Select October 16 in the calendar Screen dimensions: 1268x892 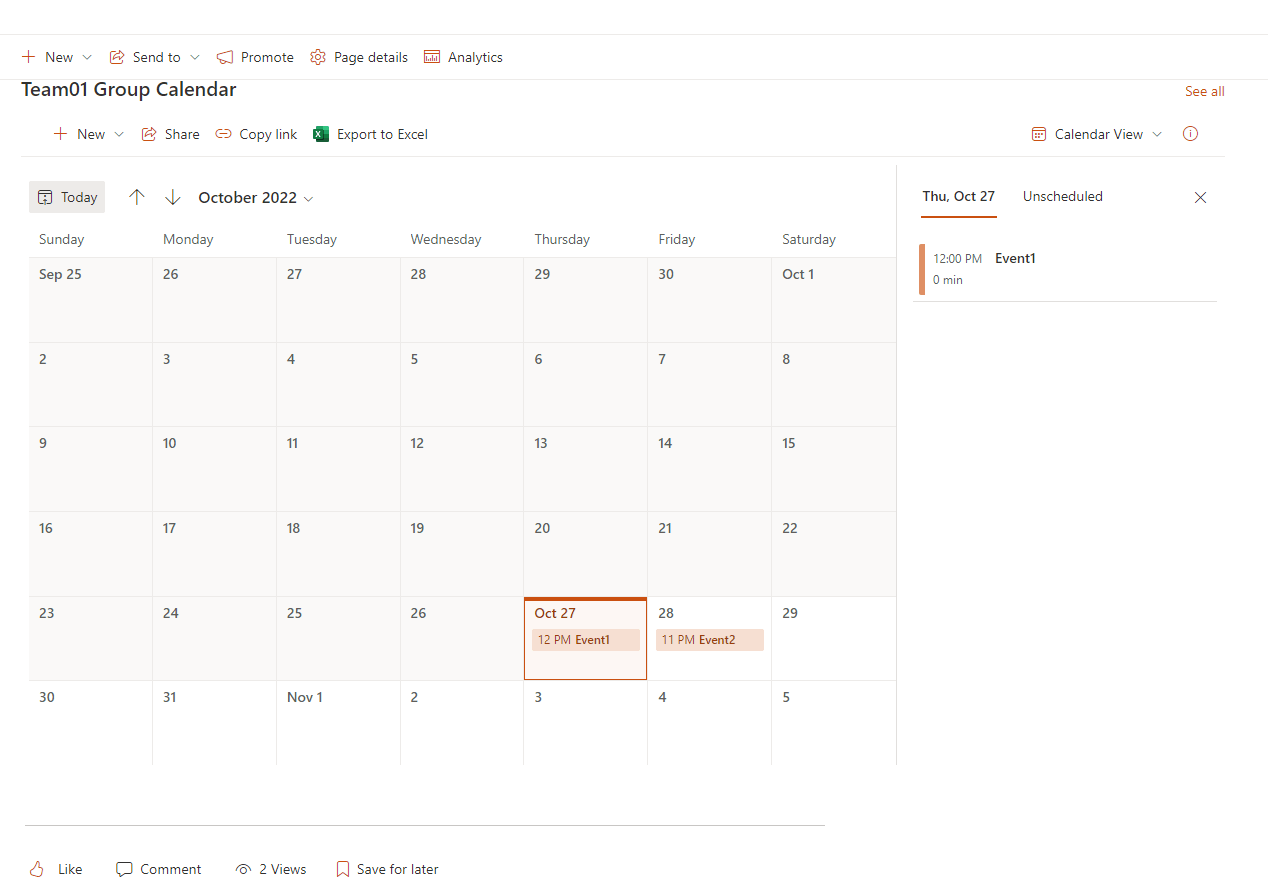91,554
